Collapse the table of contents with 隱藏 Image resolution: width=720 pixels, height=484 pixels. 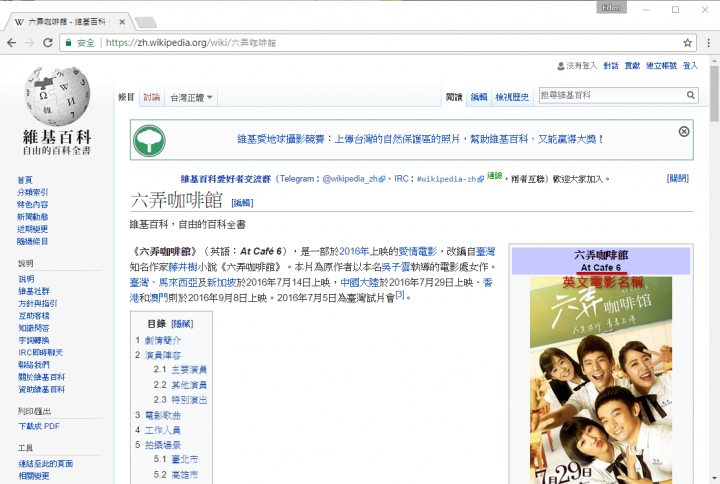182,324
